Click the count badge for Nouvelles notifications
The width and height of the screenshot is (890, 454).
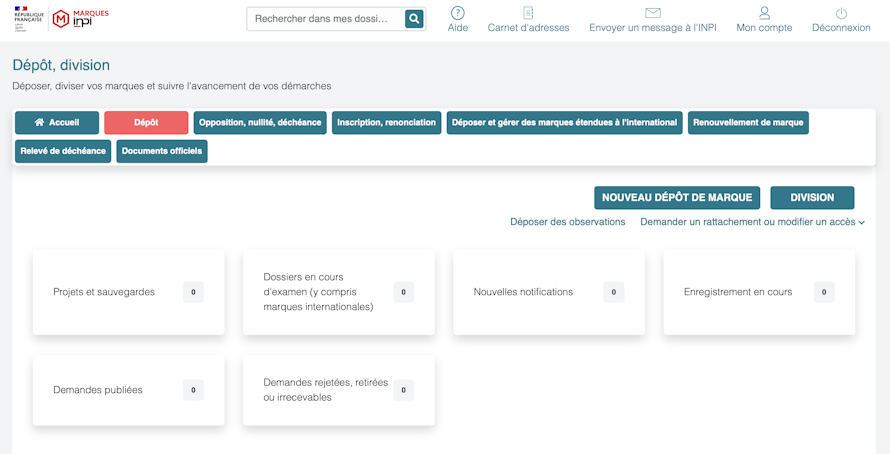point(614,292)
